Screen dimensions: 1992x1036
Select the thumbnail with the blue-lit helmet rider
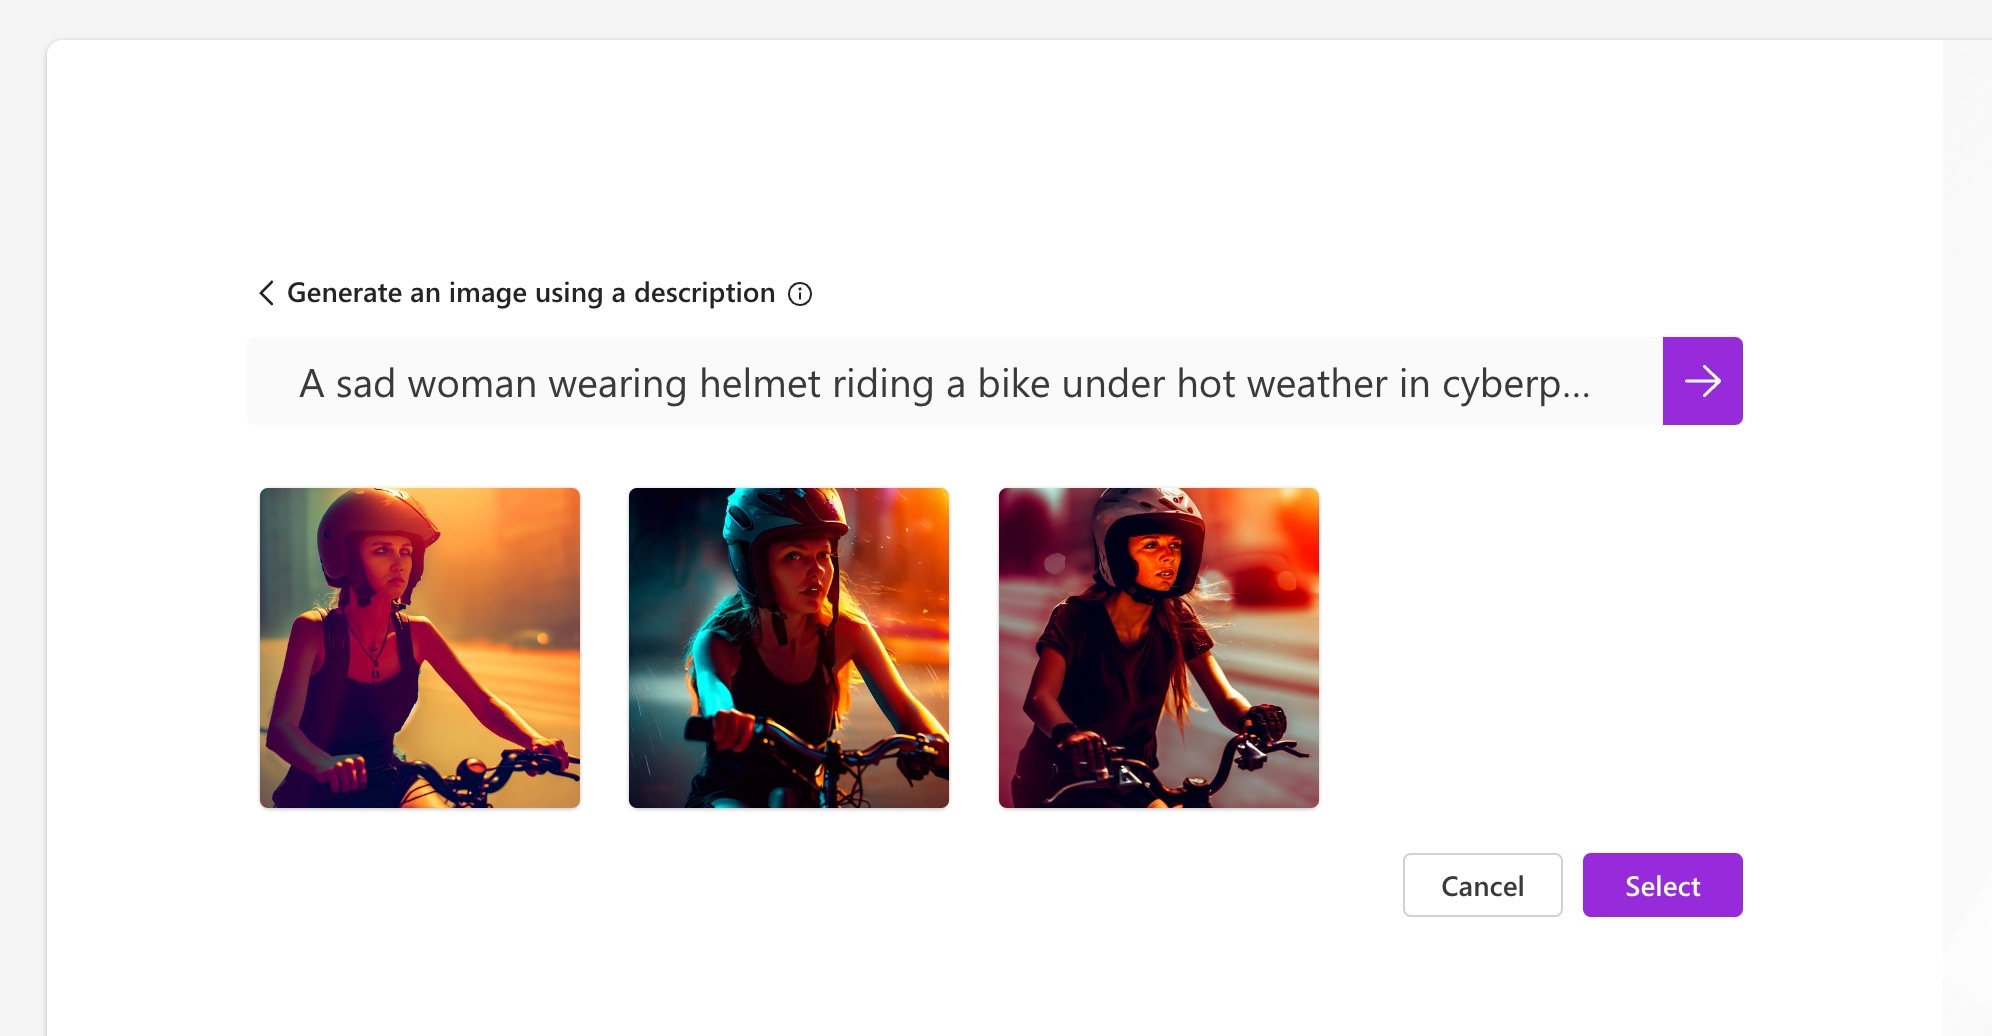click(x=789, y=648)
